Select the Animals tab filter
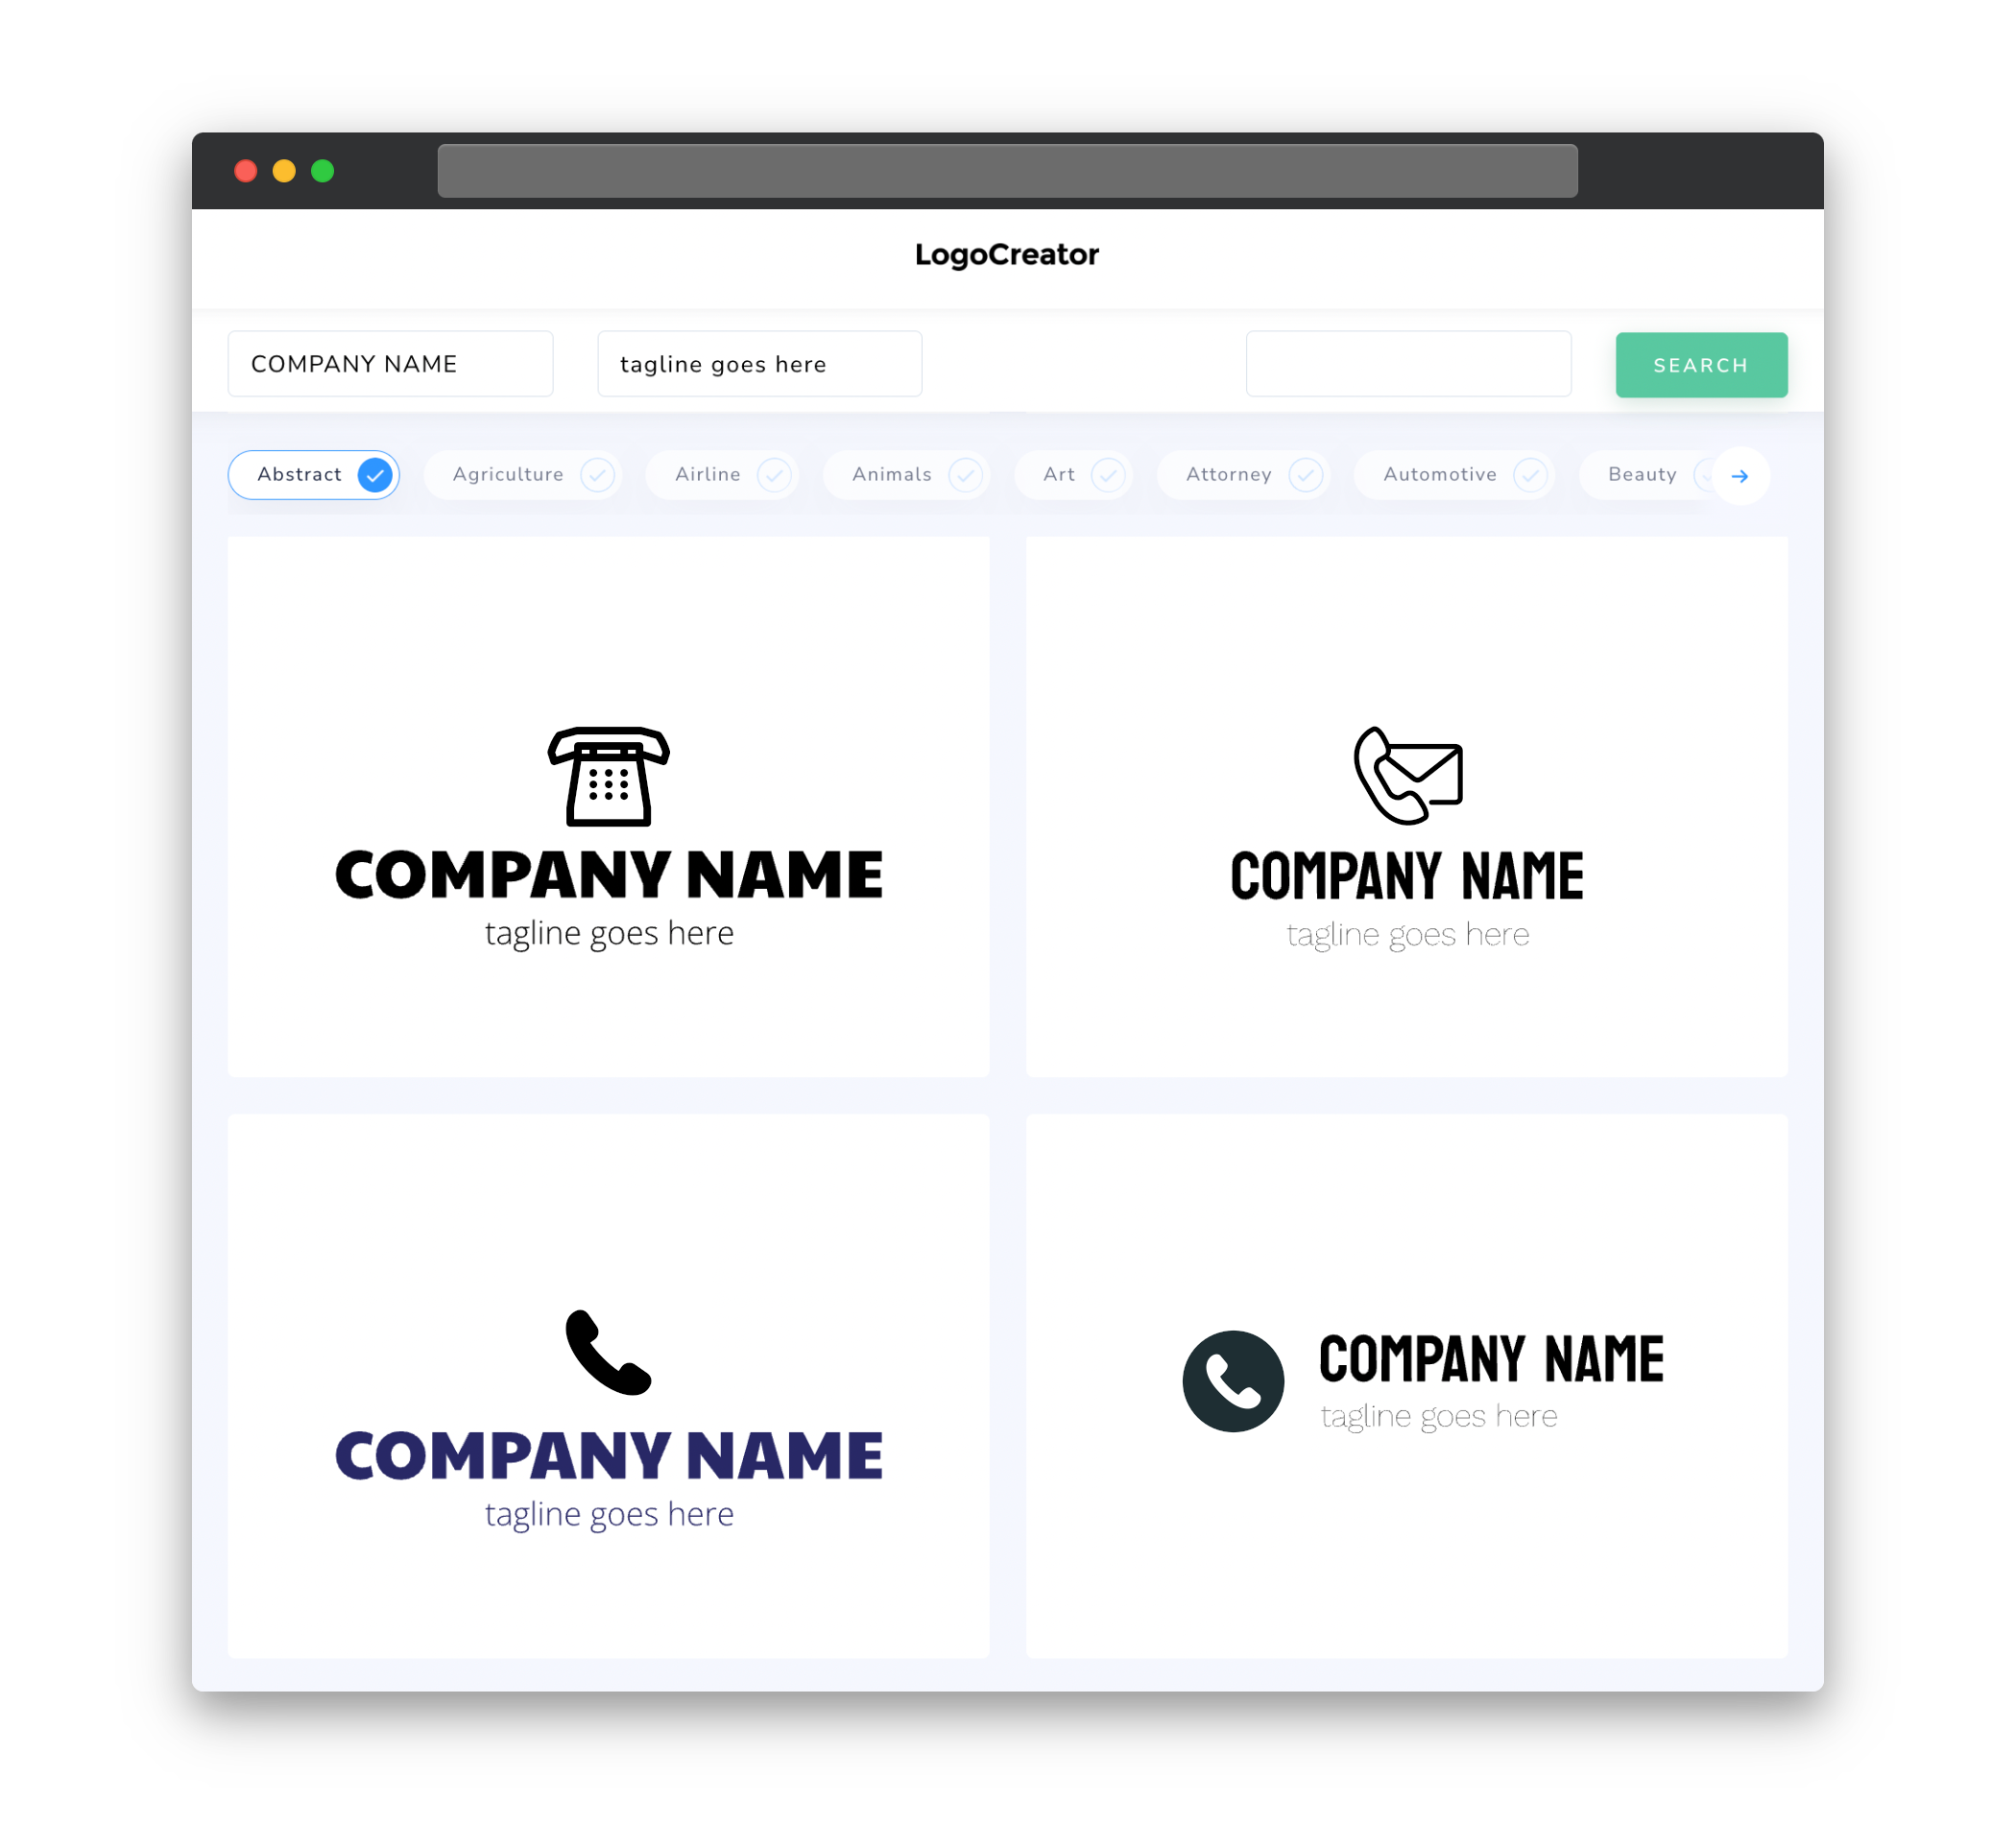Screen dimensions: 2016x1824 (910, 474)
